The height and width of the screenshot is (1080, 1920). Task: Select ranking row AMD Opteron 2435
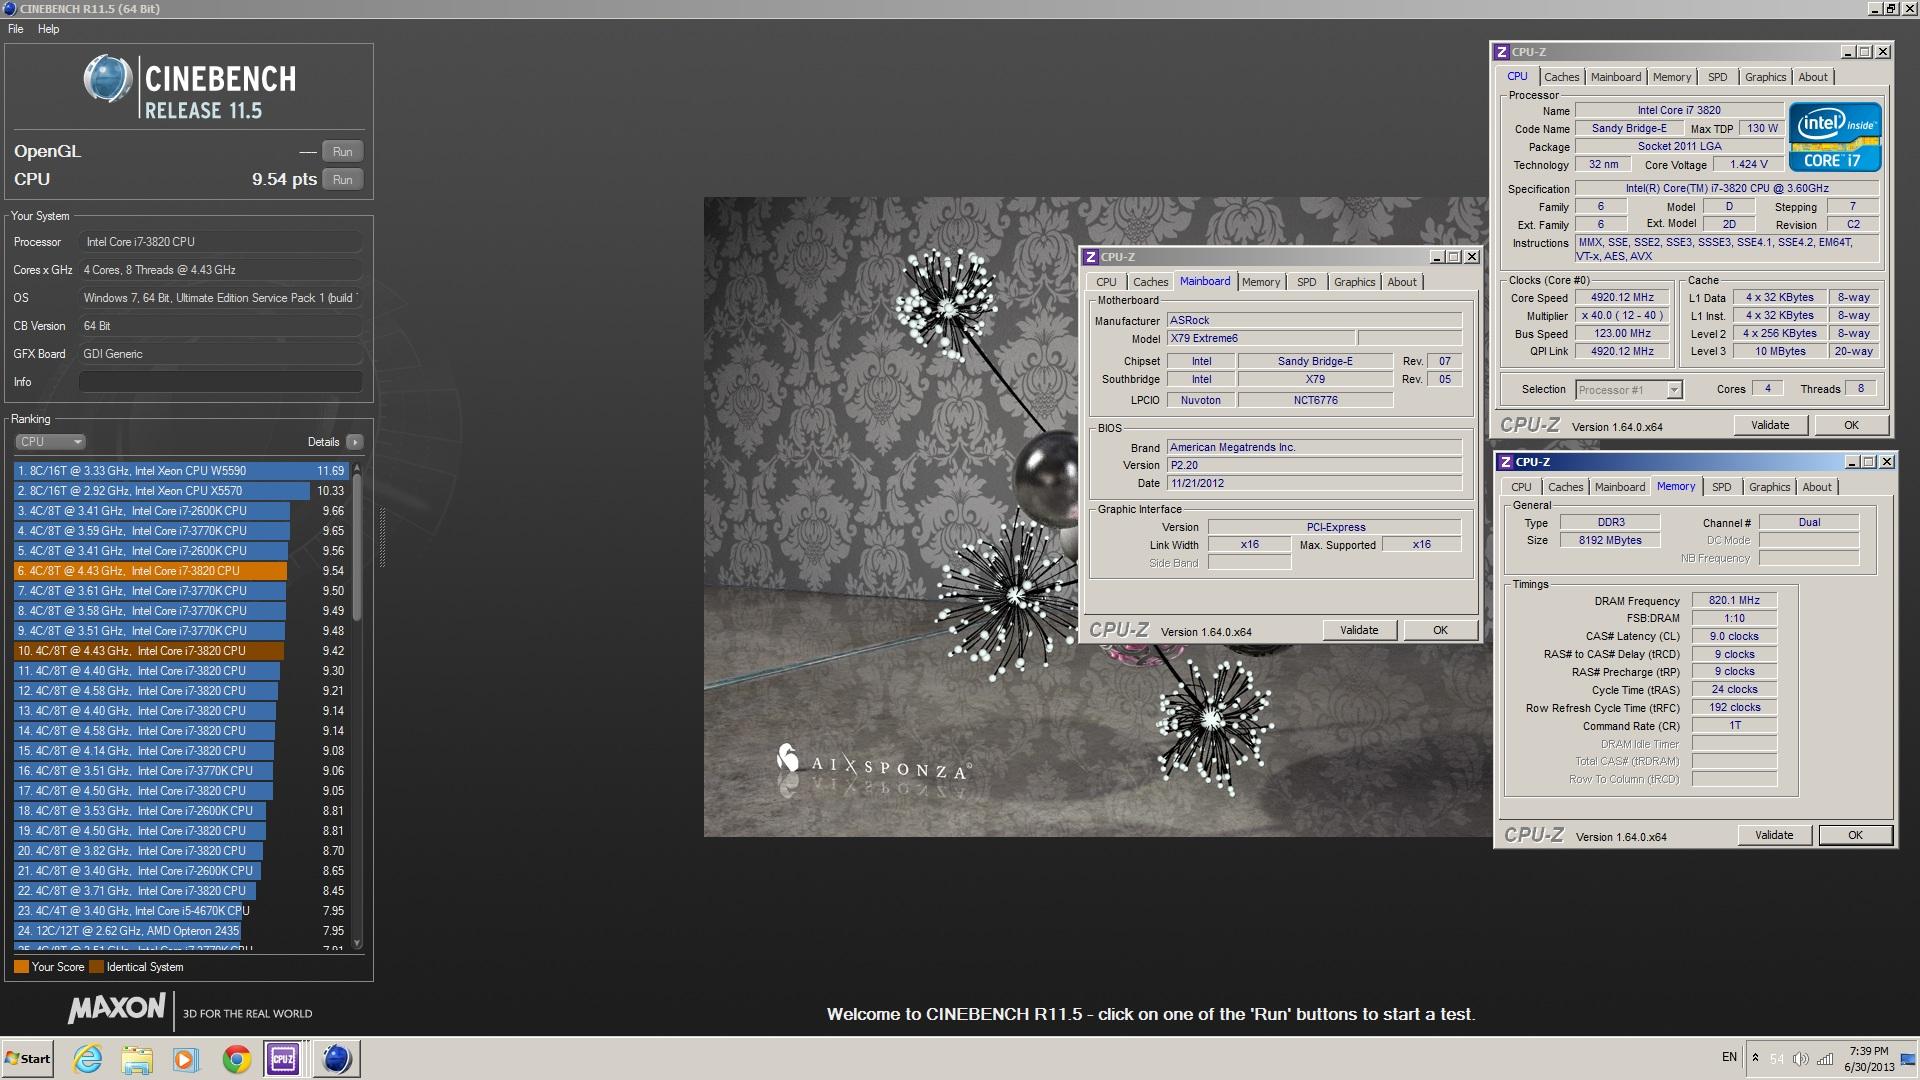tap(181, 931)
